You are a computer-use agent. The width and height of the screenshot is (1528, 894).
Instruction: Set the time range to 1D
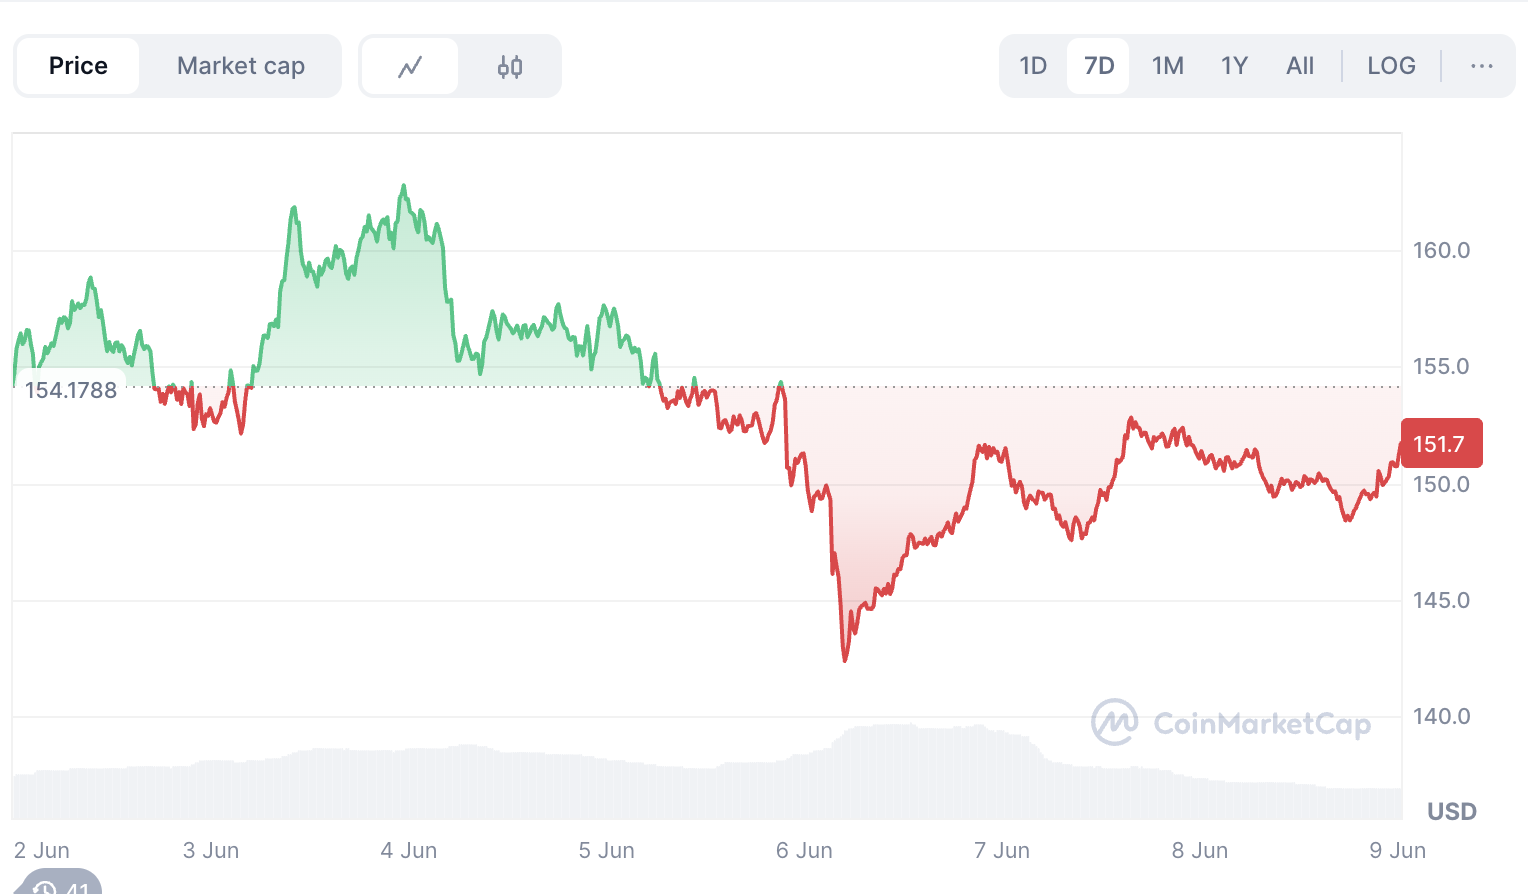1033,66
